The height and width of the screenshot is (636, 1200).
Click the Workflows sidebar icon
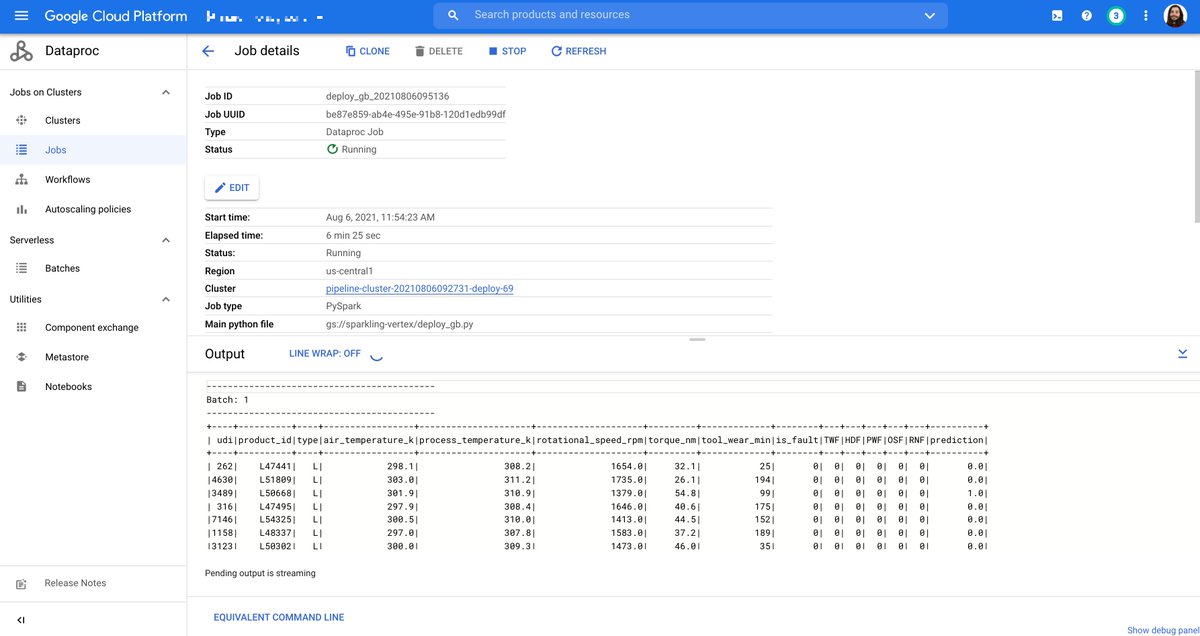21,180
